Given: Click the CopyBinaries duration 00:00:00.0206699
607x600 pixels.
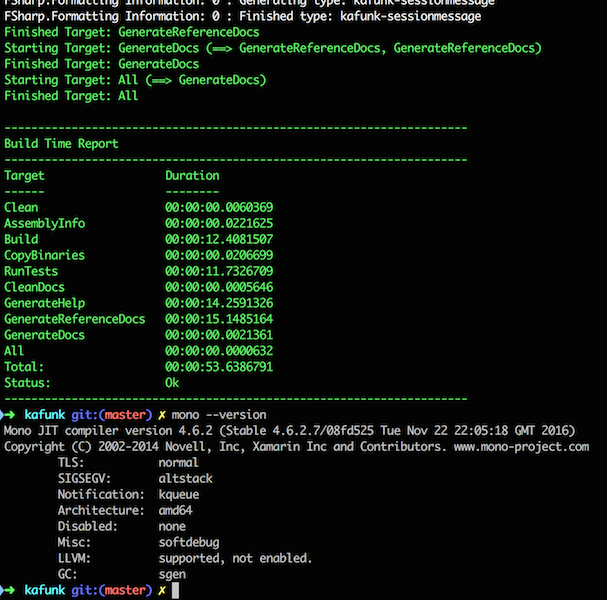Looking at the screenshot, I should 219,255.
